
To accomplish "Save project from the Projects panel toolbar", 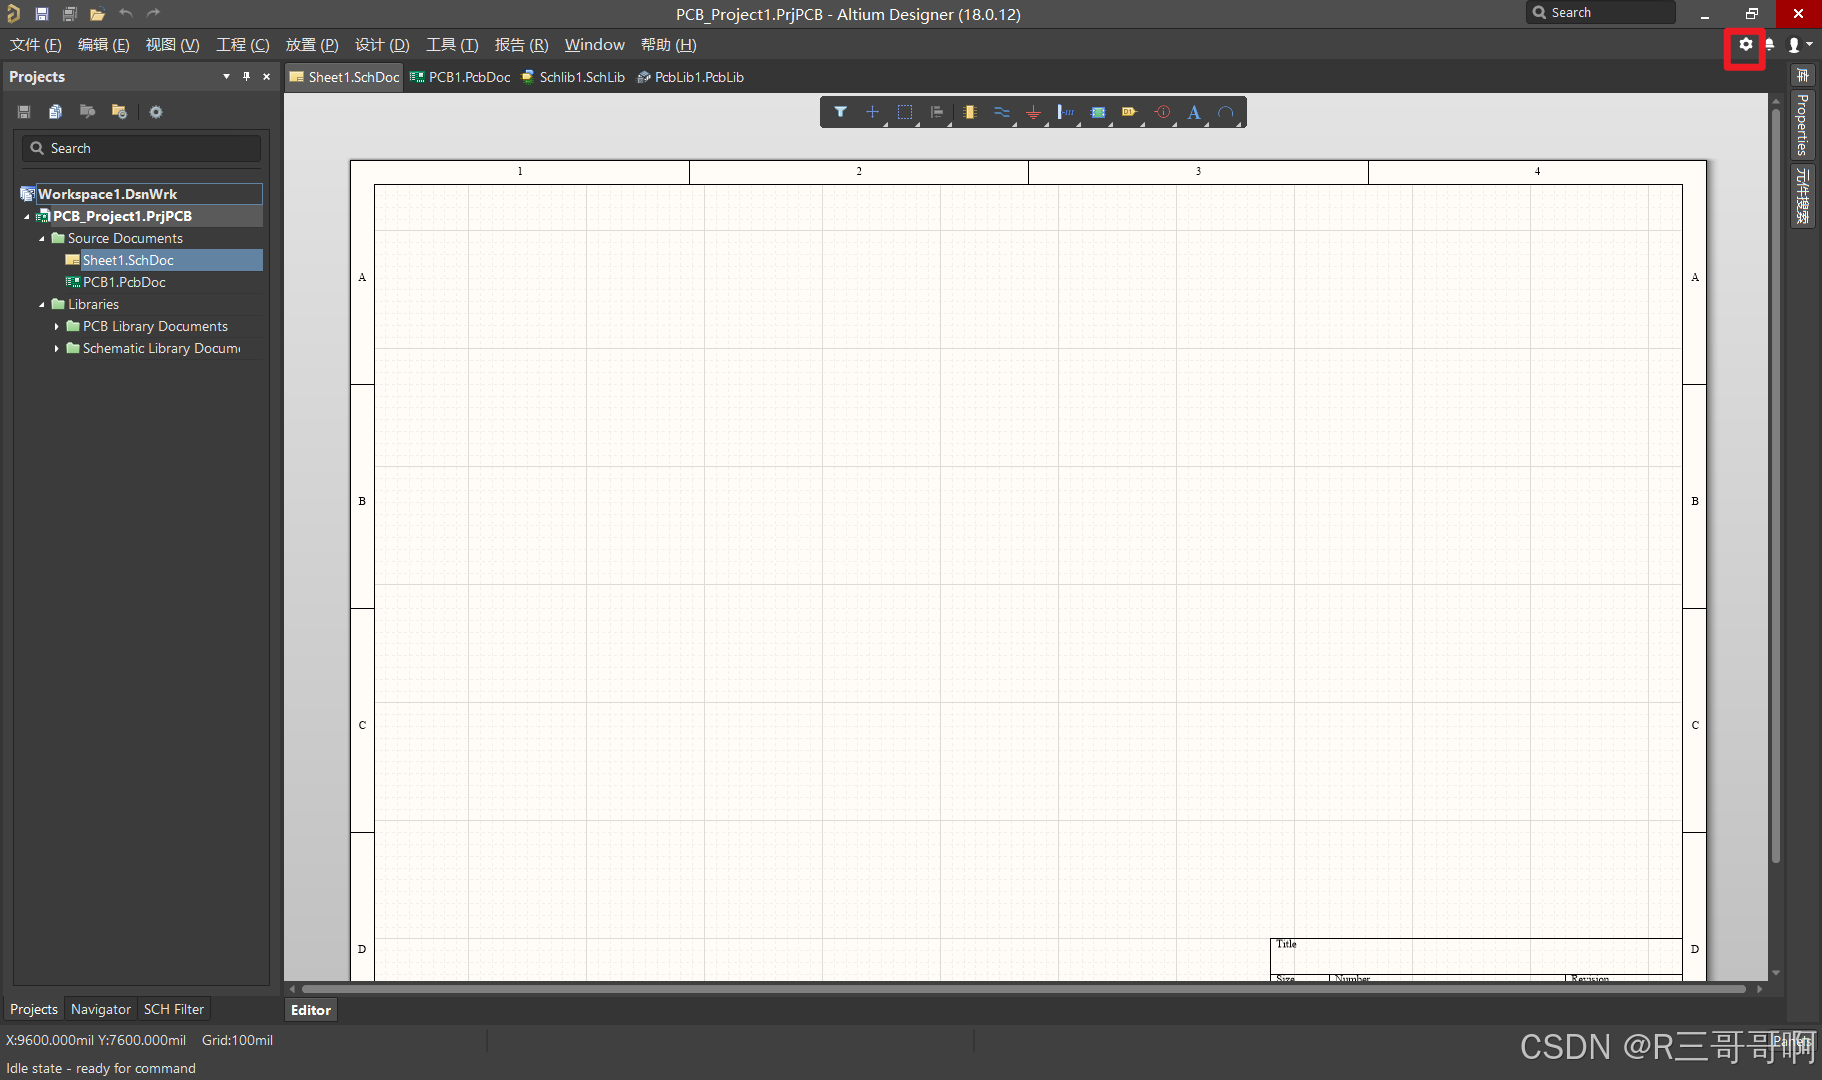I will (x=24, y=112).
